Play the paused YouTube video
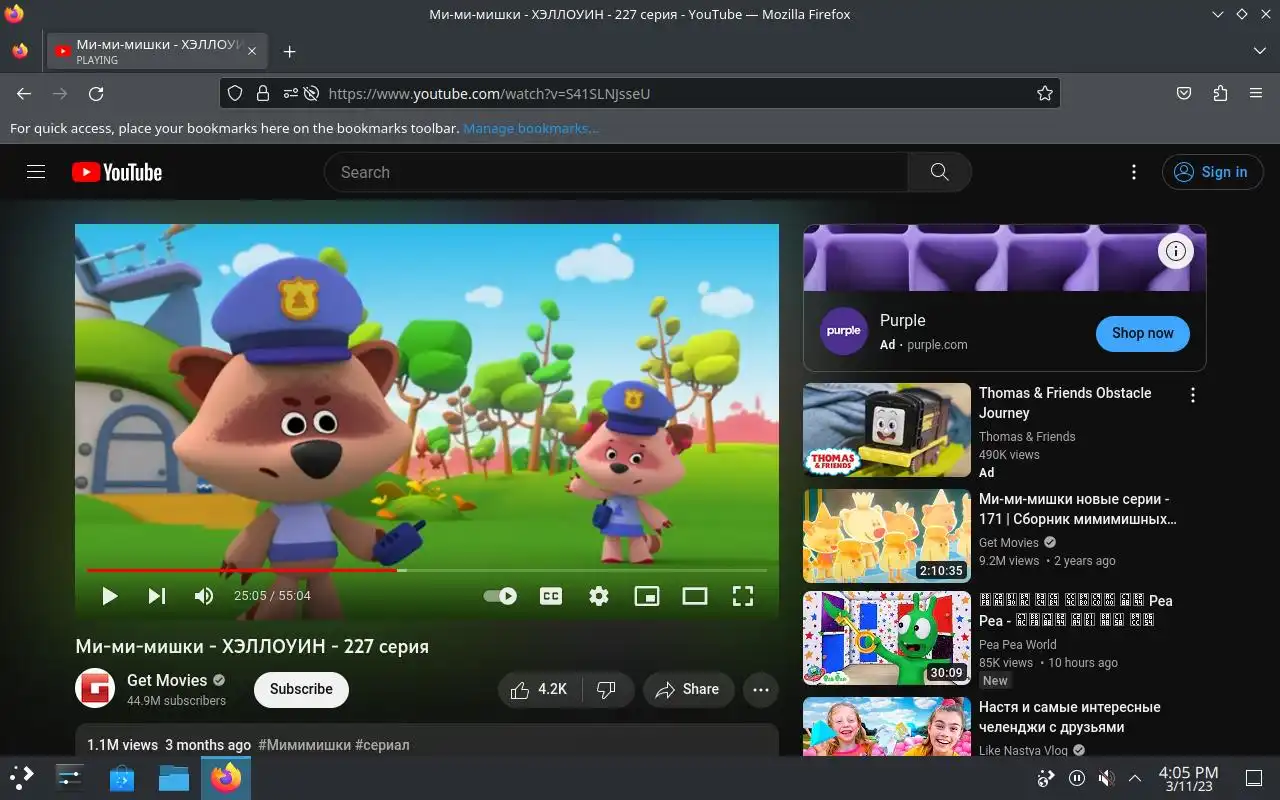 (x=110, y=596)
